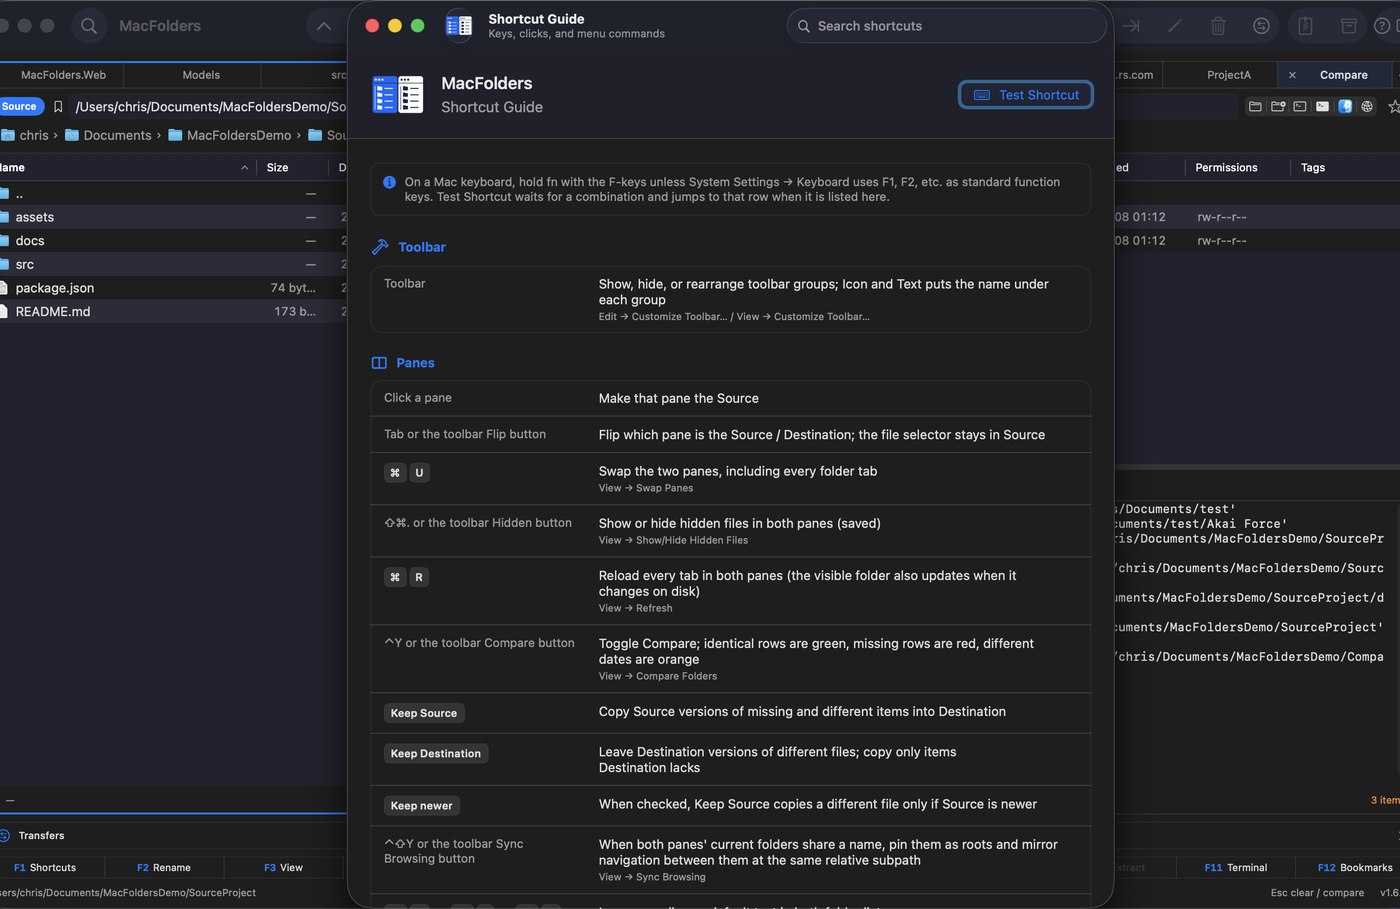Click the Finder face icon

click(1345, 106)
